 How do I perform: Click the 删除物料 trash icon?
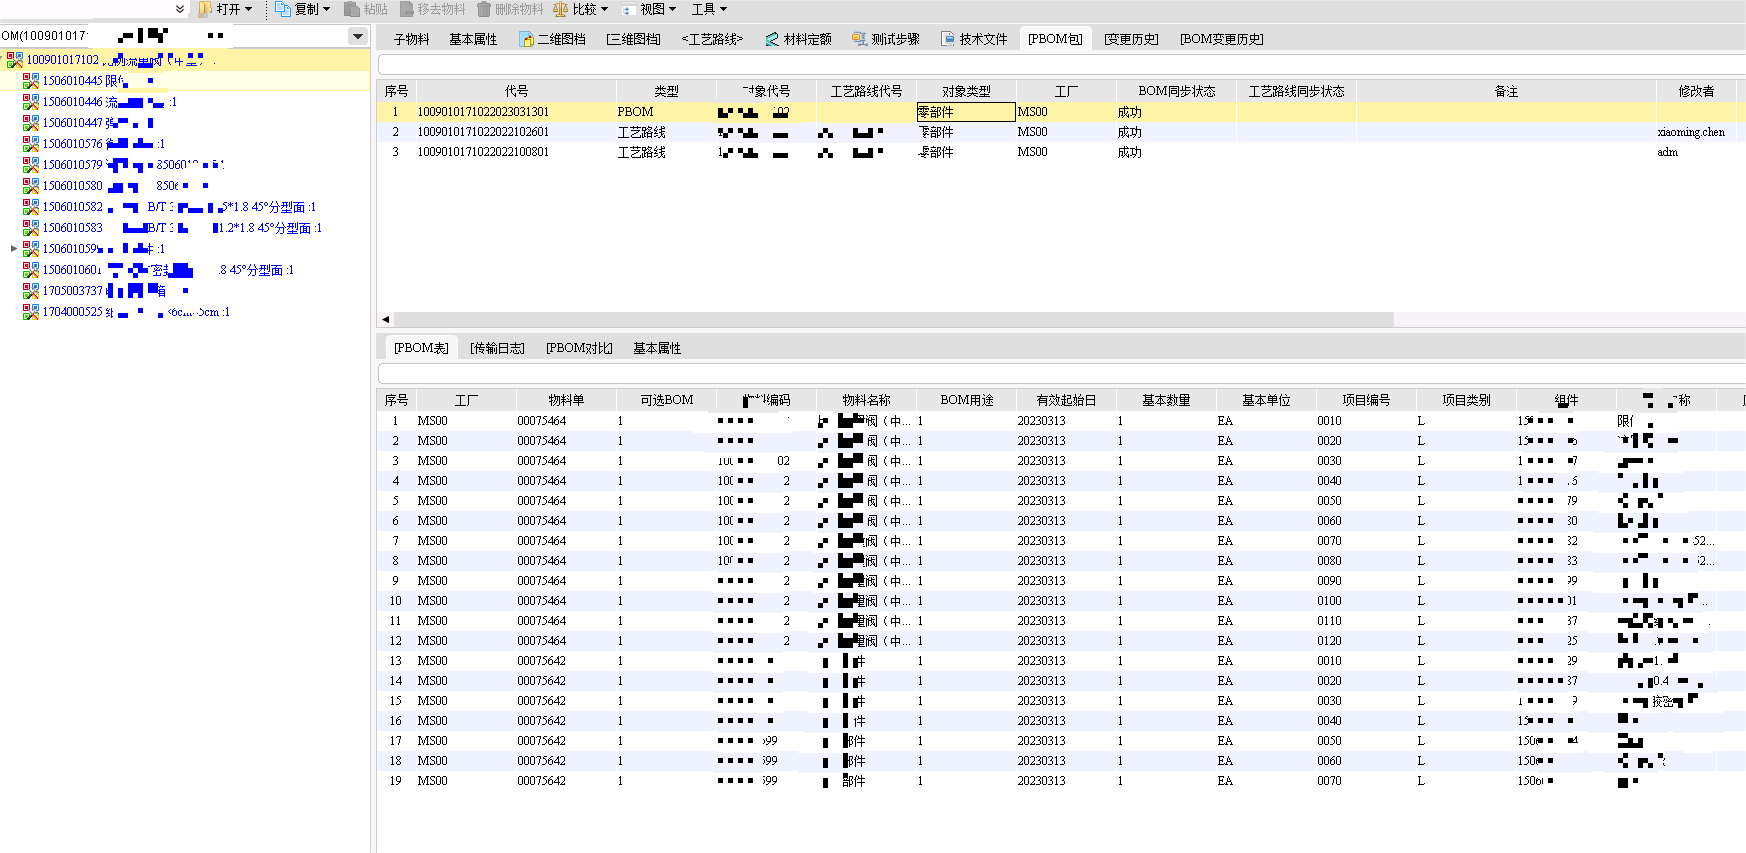[x=484, y=9]
